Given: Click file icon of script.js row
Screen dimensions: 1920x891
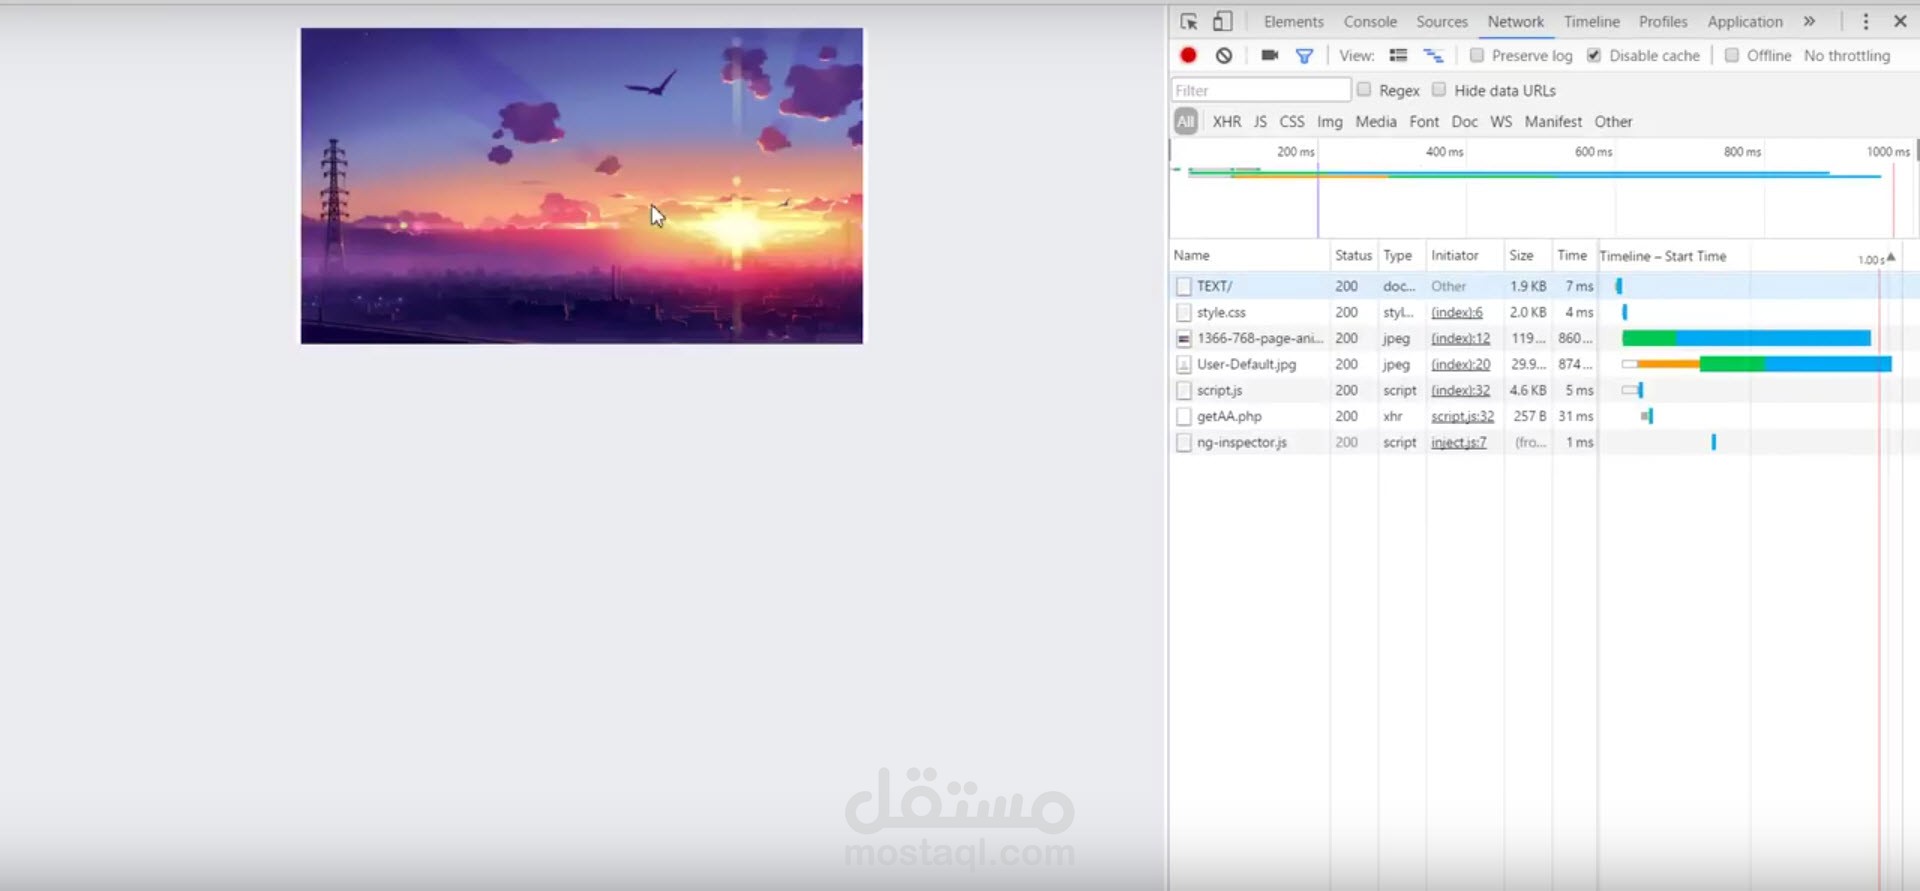Looking at the screenshot, I should click(1184, 390).
